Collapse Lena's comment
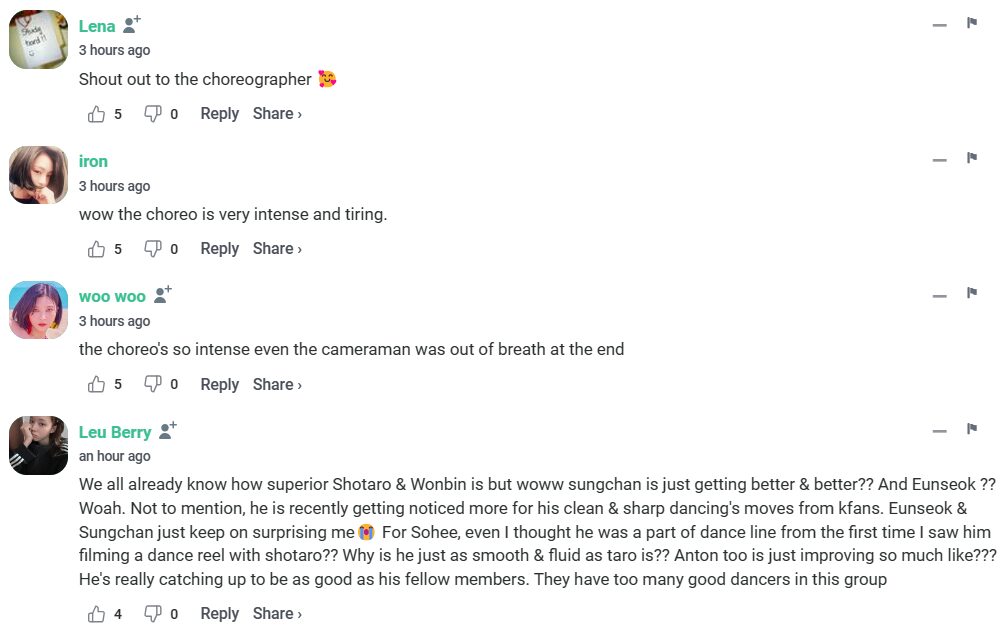Screen dimensions: 1007x634 pyautogui.click(x=939, y=25)
